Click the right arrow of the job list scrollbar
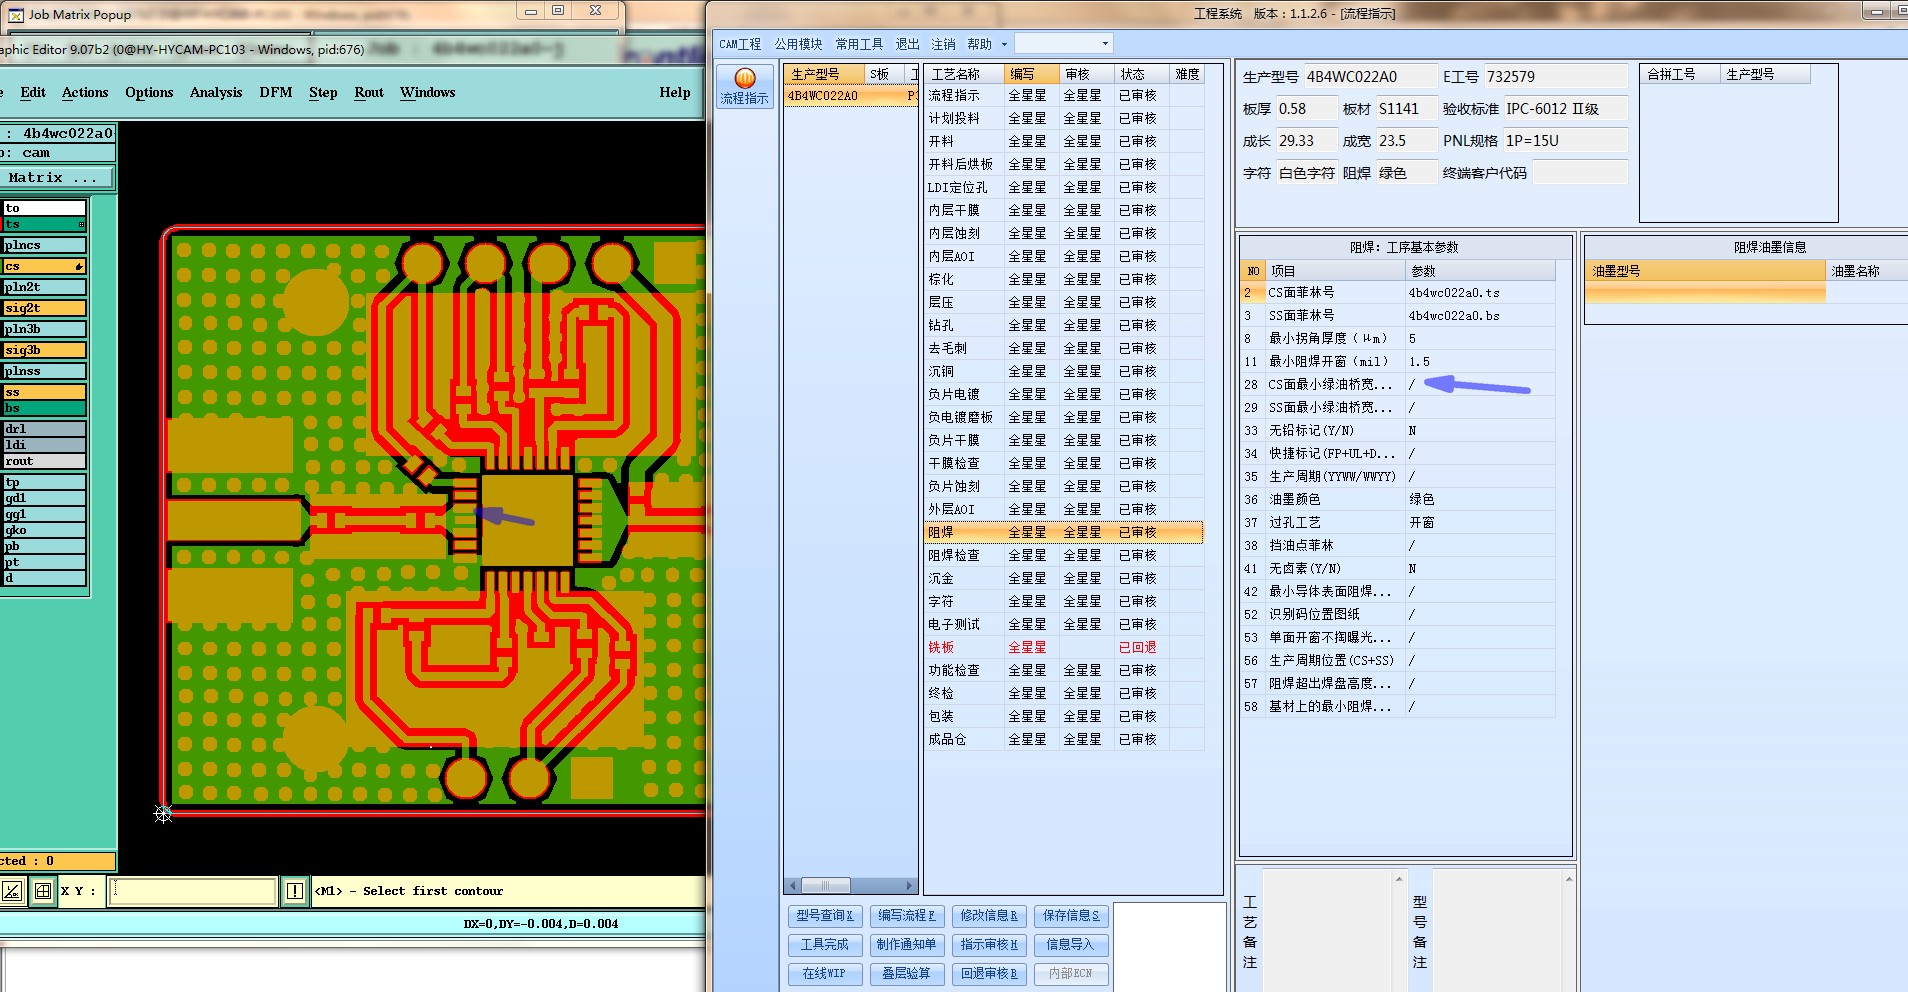 (x=910, y=886)
